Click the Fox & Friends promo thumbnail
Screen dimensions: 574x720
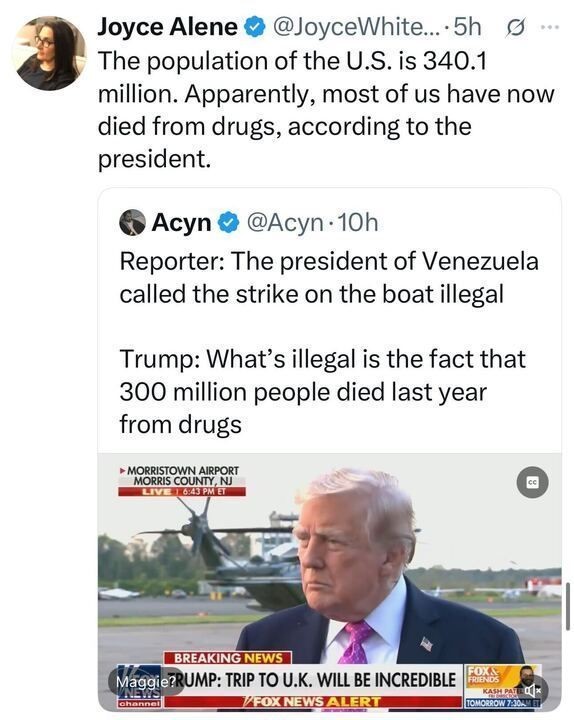pos(502,686)
